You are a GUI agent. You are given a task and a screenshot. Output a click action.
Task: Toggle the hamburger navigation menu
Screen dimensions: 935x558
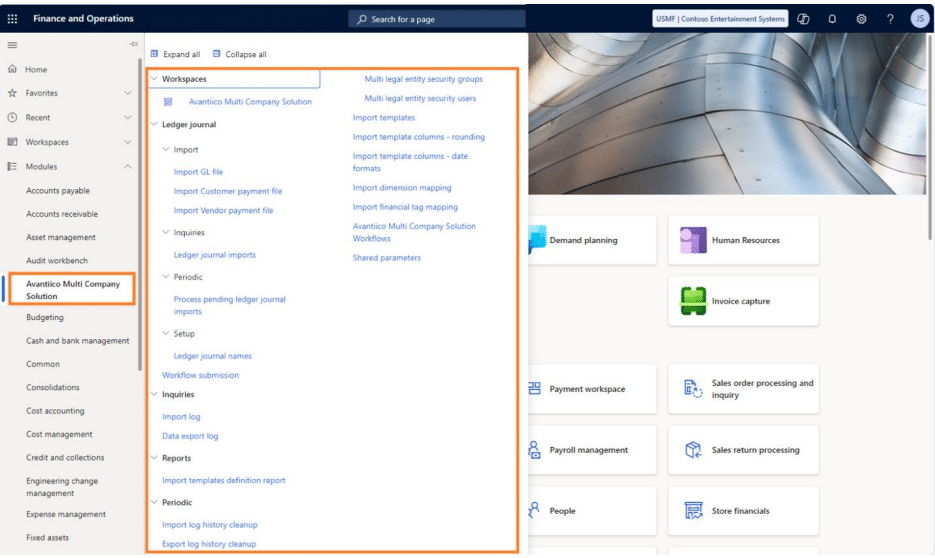[x=13, y=45]
